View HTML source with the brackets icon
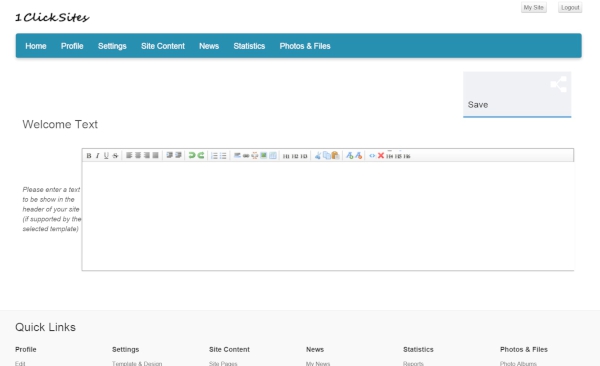600x366 pixels. click(x=372, y=155)
